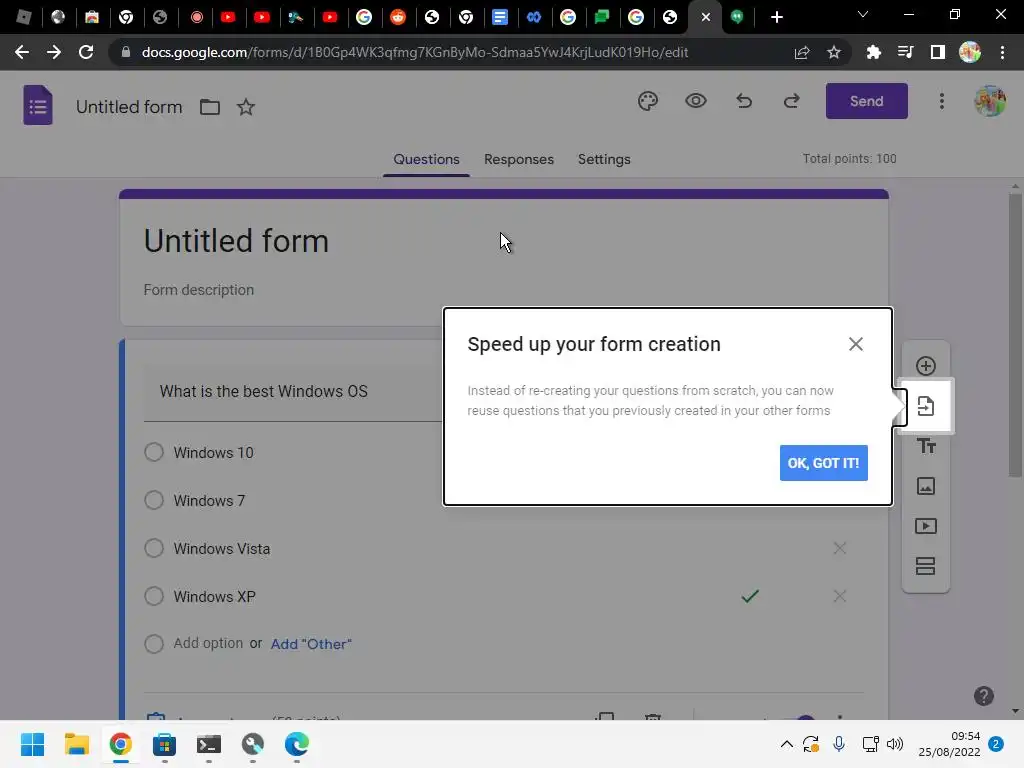Open the Windows Start menu
This screenshot has height=768, width=1024.
(x=32, y=744)
